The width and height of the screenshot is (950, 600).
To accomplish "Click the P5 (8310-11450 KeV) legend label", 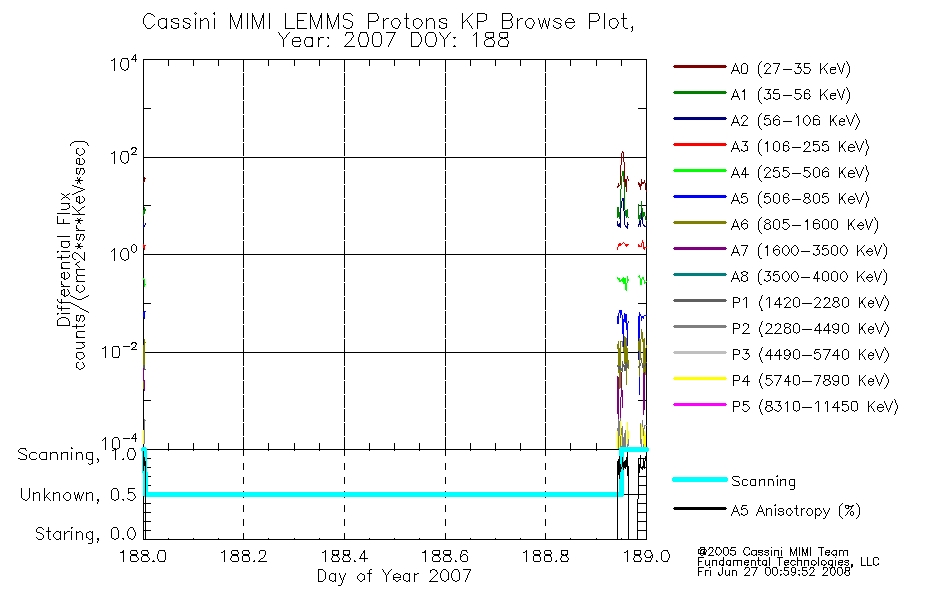I will coord(815,407).
